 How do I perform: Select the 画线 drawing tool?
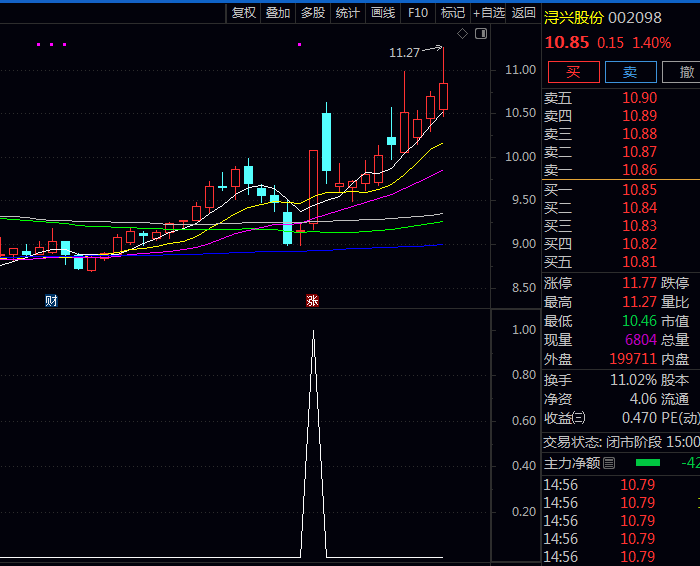[383, 13]
